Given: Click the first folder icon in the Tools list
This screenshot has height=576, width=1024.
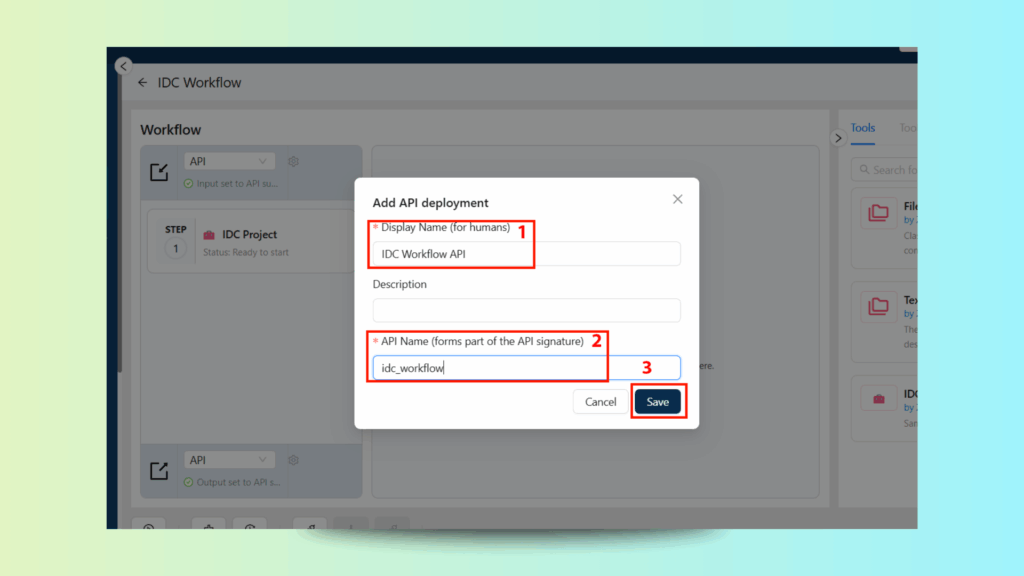Looking at the screenshot, I should (x=878, y=212).
